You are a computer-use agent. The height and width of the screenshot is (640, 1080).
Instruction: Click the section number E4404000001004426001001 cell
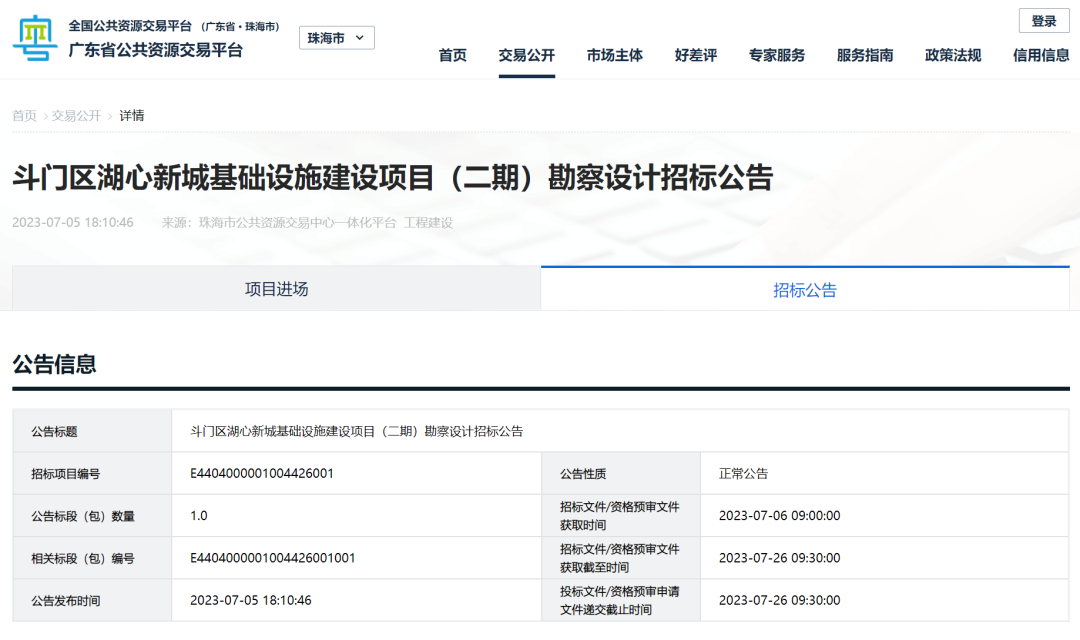click(x=272, y=558)
